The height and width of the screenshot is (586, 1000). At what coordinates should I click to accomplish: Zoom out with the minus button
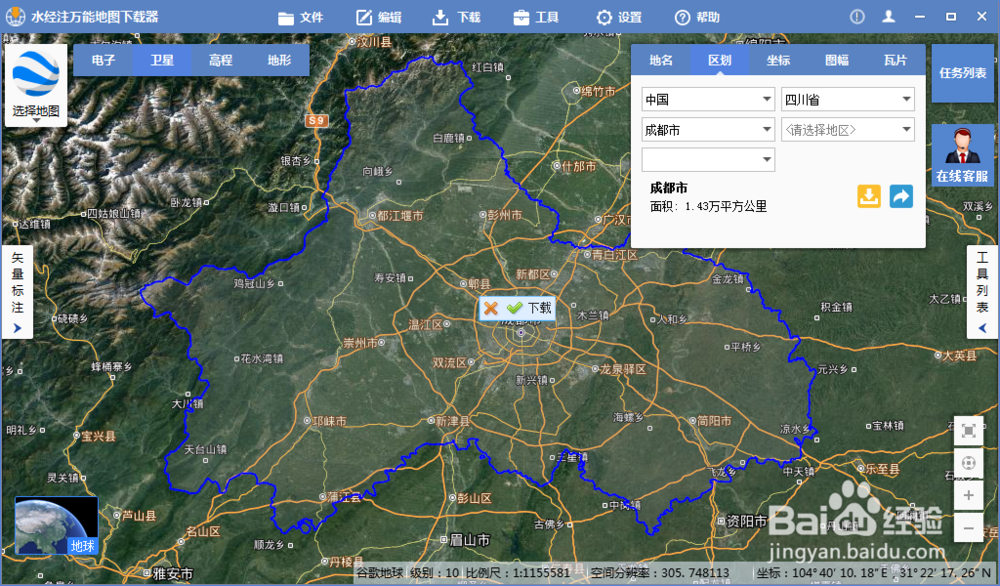coord(968,528)
